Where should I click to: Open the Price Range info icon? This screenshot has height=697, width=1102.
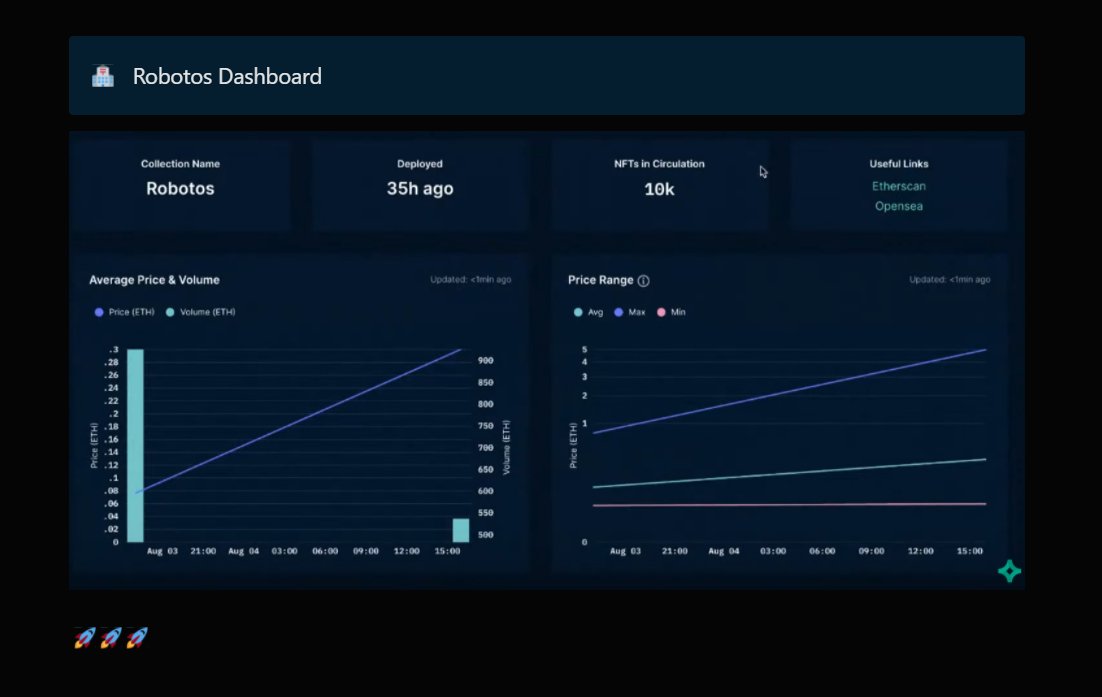[x=643, y=280]
